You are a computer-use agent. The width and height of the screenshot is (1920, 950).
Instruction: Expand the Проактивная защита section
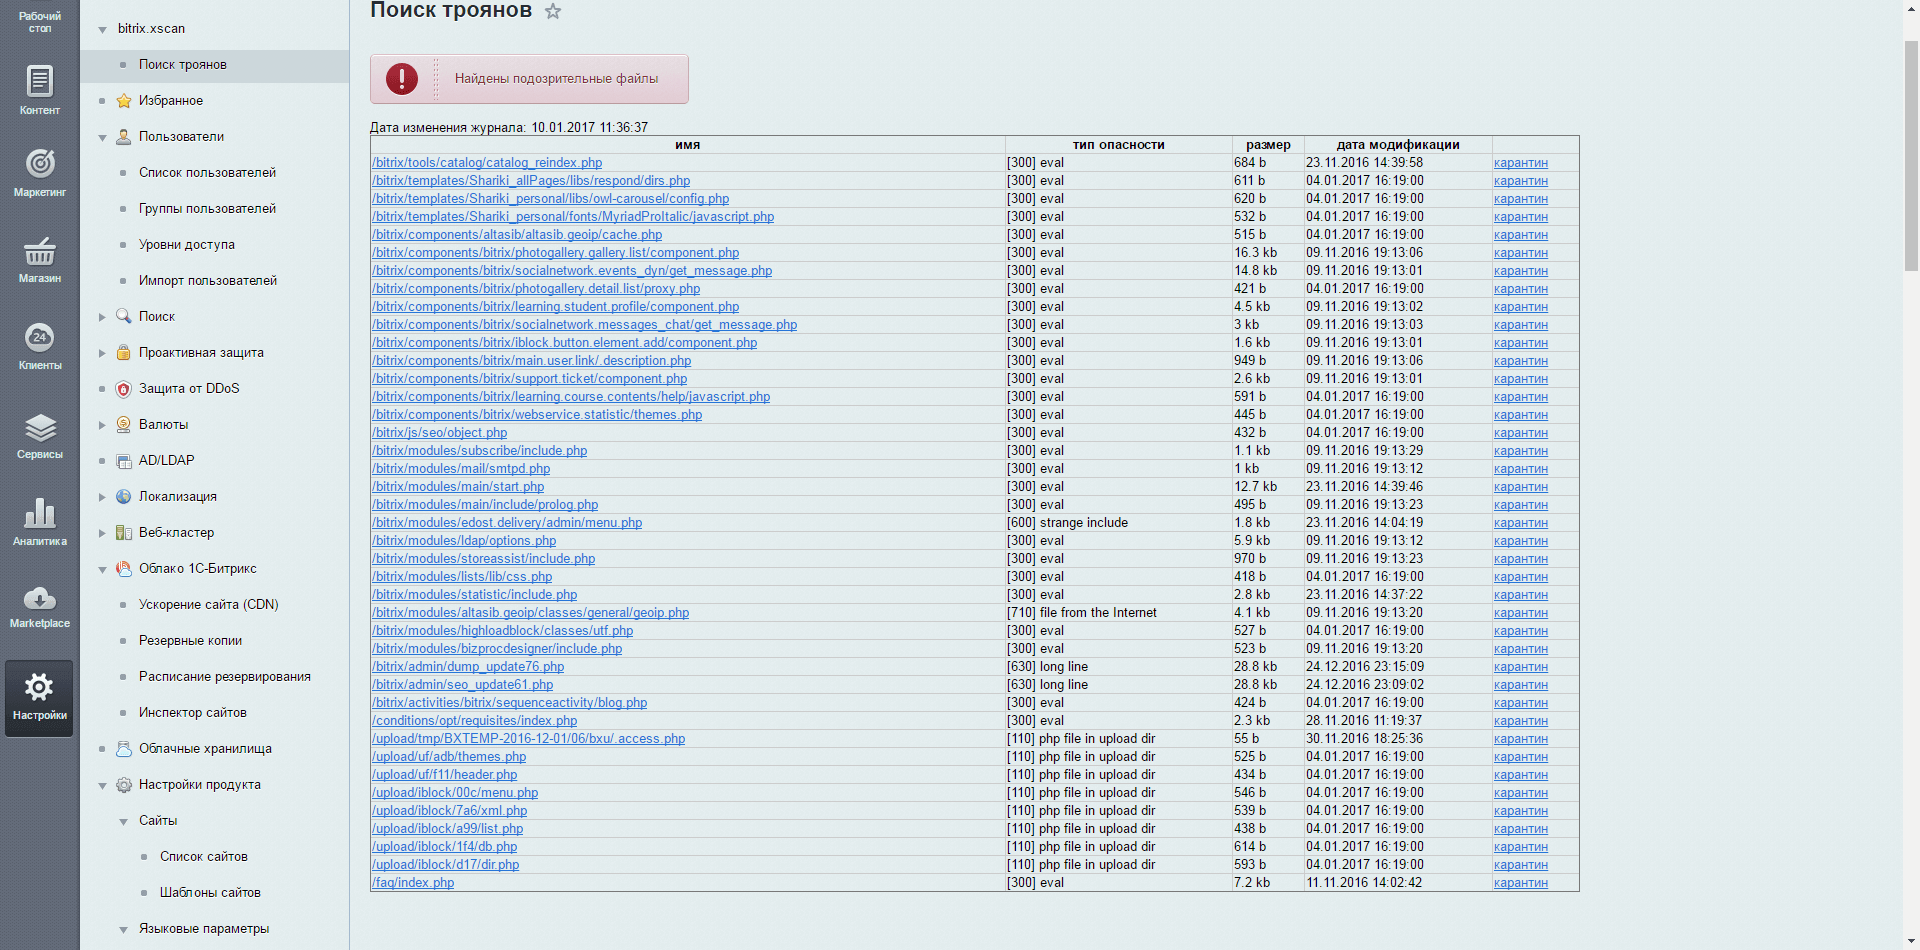[x=102, y=353]
